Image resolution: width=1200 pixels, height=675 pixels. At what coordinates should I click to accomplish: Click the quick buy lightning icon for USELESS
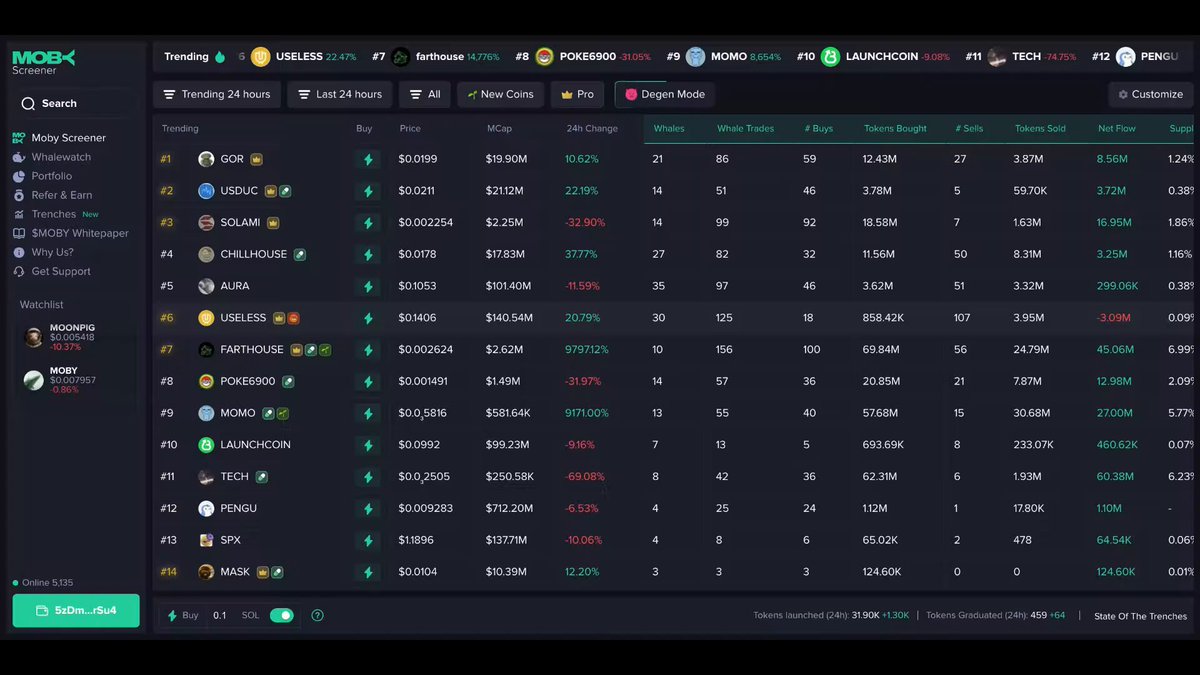pos(368,318)
